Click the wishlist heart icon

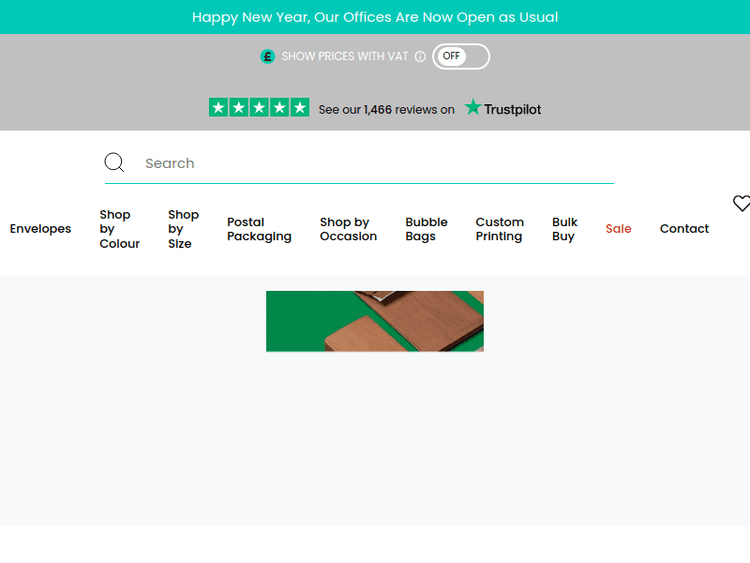click(x=741, y=204)
